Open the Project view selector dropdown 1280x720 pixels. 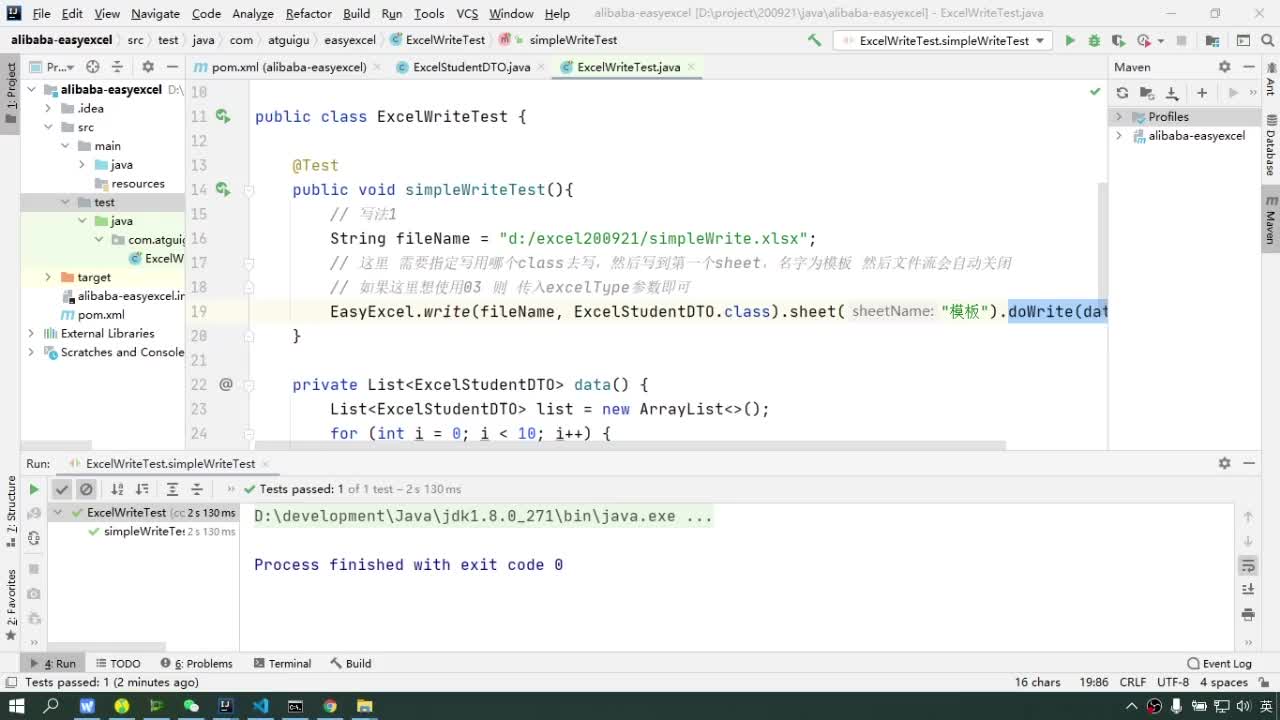point(50,67)
